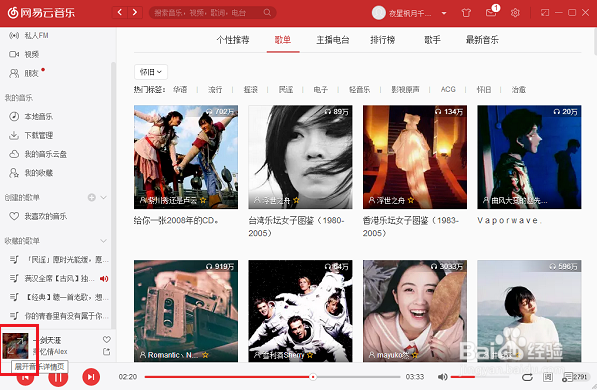597x390 pixels.
Task: Go forward with the right arrow button
Action: tap(135, 13)
